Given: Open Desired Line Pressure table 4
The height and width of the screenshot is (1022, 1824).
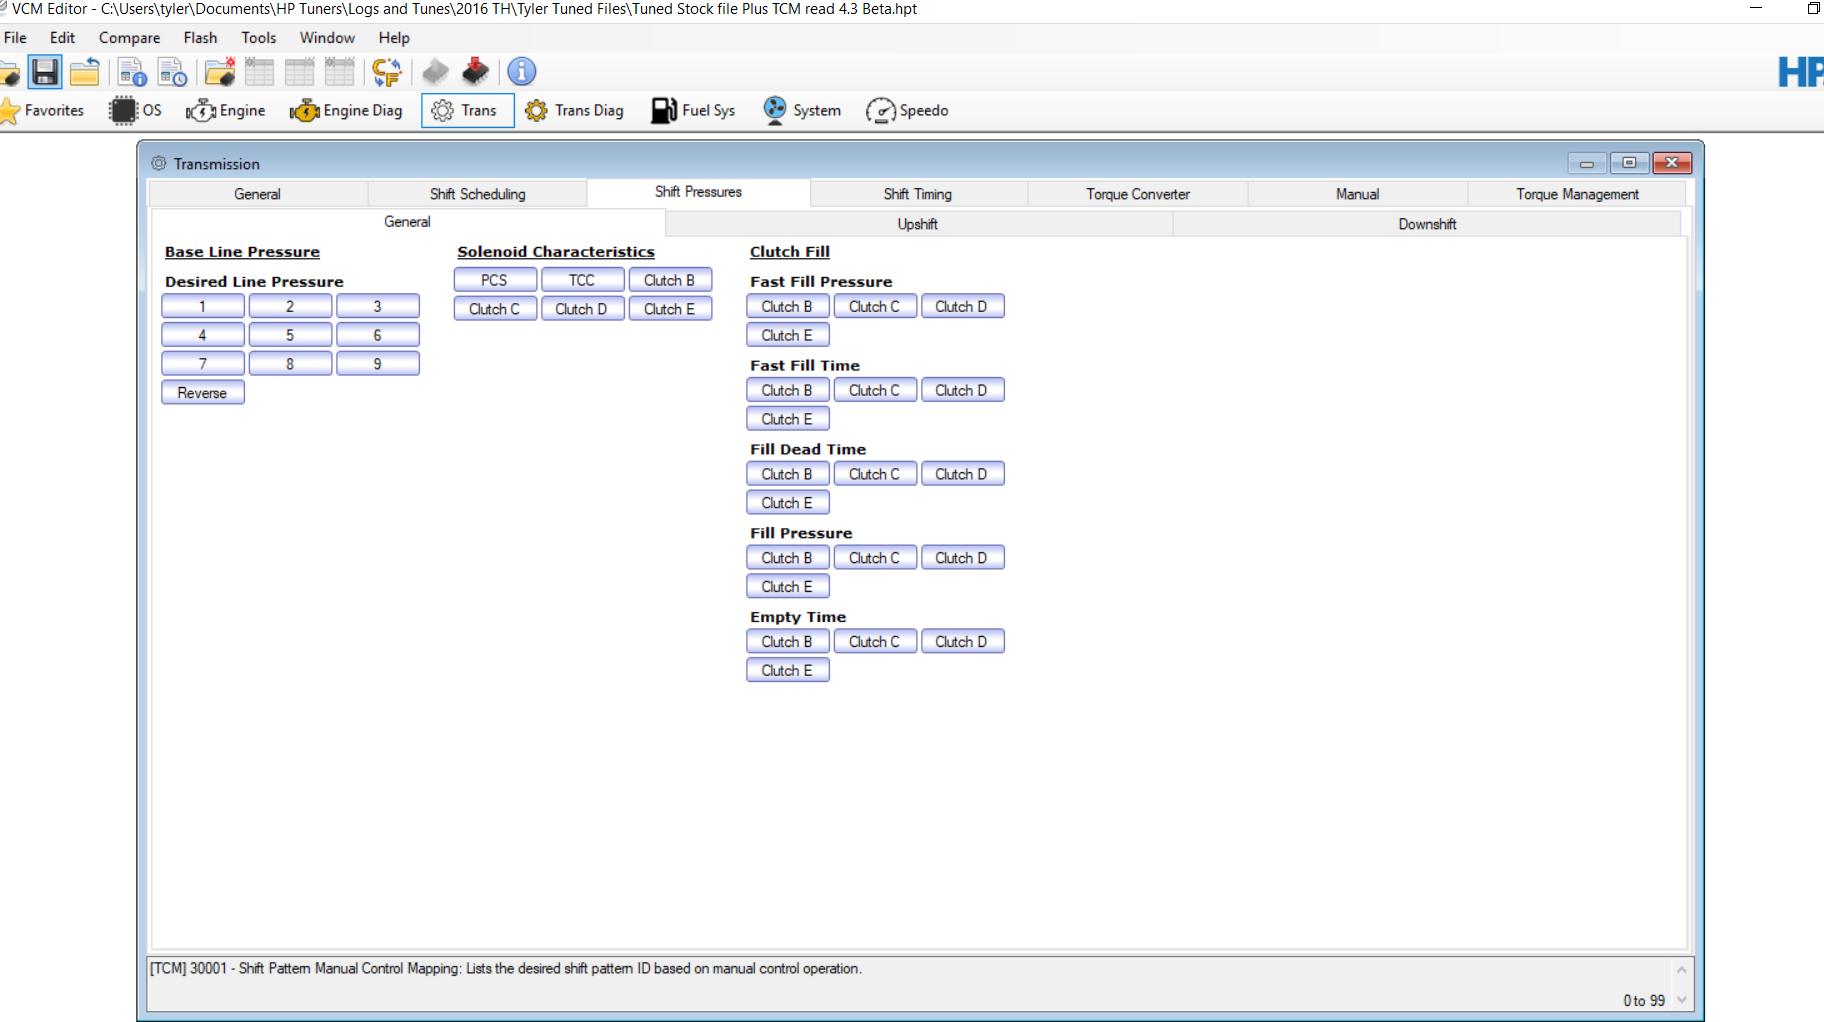Looking at the screenshot, I should coord(202,335).
